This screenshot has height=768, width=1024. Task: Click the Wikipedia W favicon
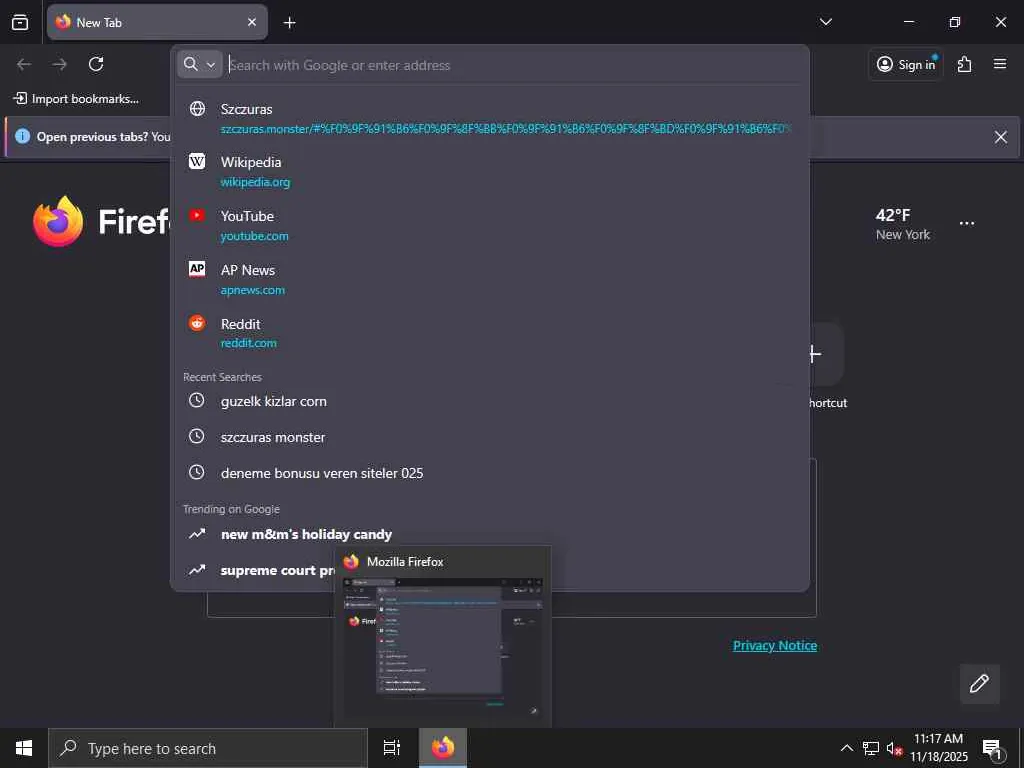click(x=197, y=161)
